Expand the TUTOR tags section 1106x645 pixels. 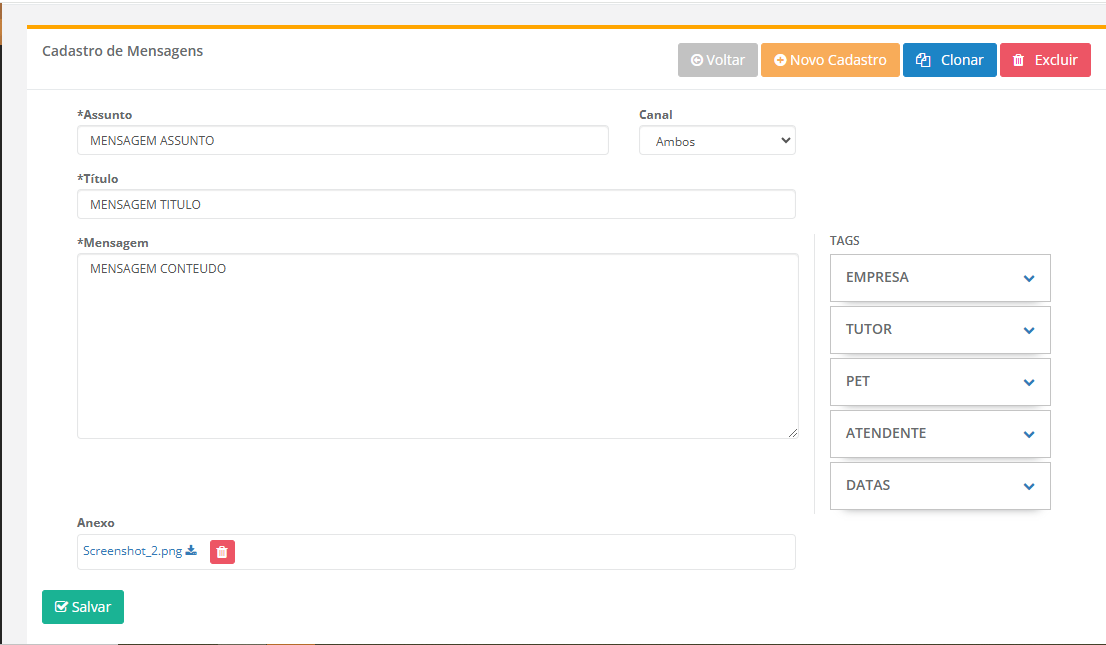pyautogui.click(x=940, y=330)
